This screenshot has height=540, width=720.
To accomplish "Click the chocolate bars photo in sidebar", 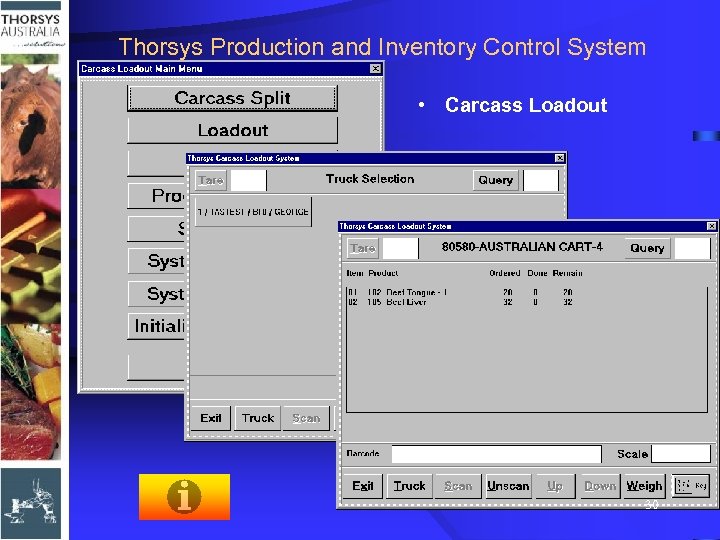I will point(31,256).
